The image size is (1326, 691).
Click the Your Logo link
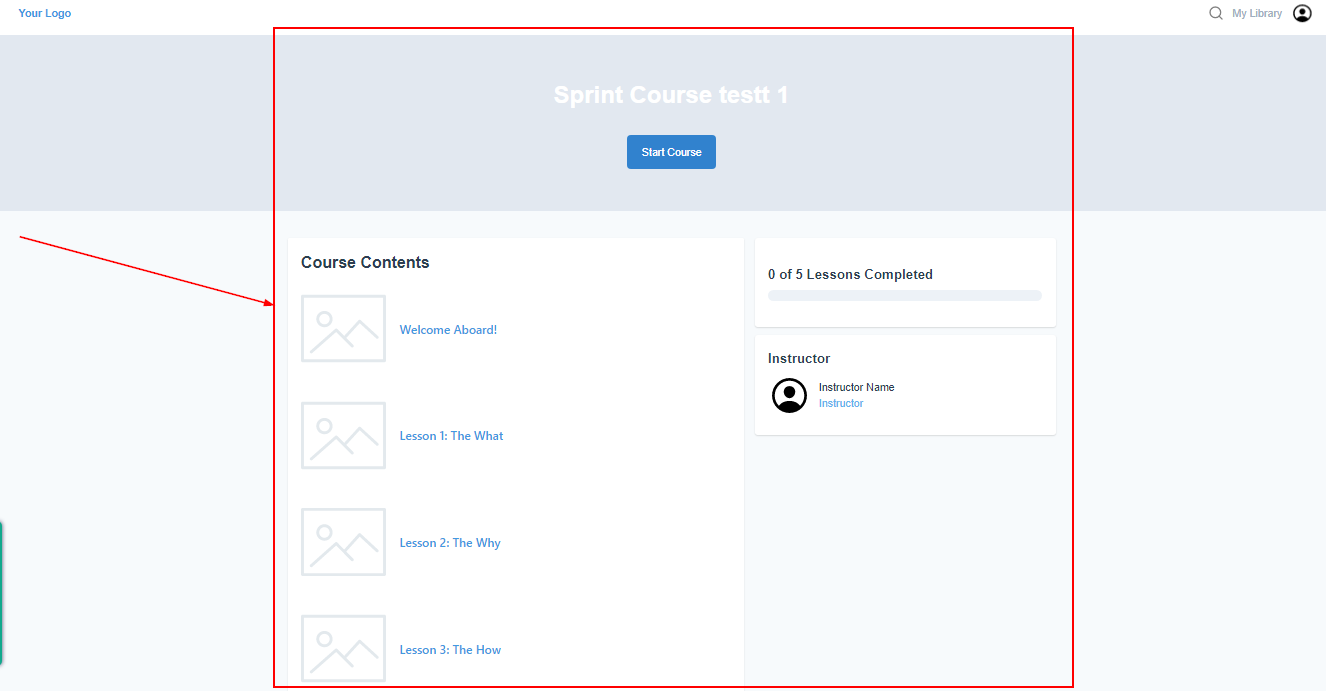tap(45, 14)
